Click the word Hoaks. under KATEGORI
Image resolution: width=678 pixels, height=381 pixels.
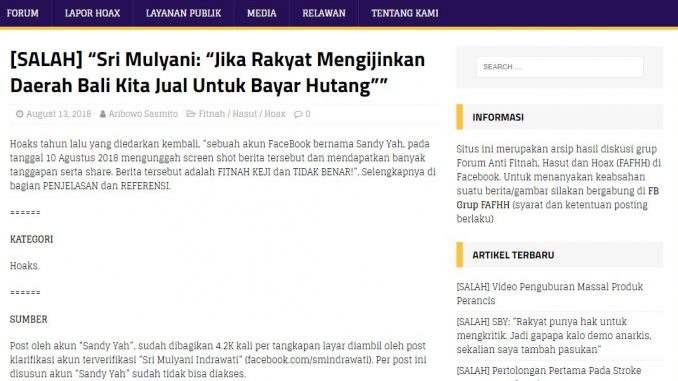(25, 266)
